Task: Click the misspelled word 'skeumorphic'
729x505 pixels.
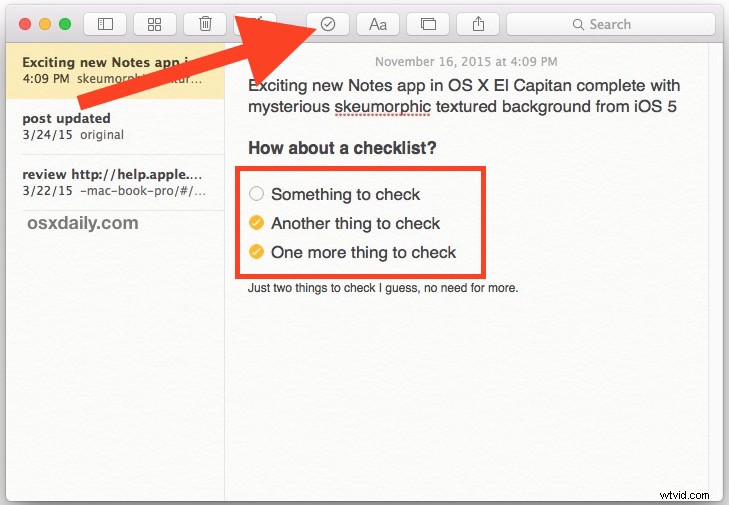Action: pos(383,107)
